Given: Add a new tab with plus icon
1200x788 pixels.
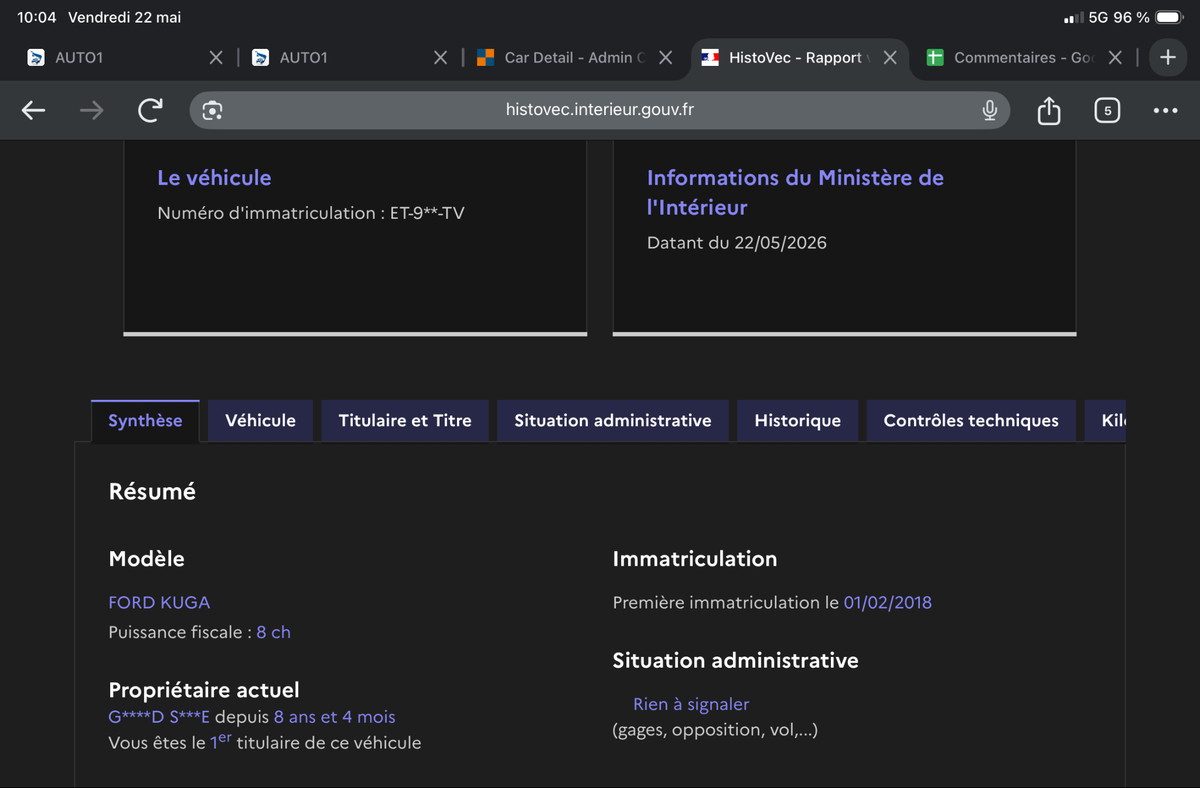Looking at the screenshot, I should (1167, 58).
